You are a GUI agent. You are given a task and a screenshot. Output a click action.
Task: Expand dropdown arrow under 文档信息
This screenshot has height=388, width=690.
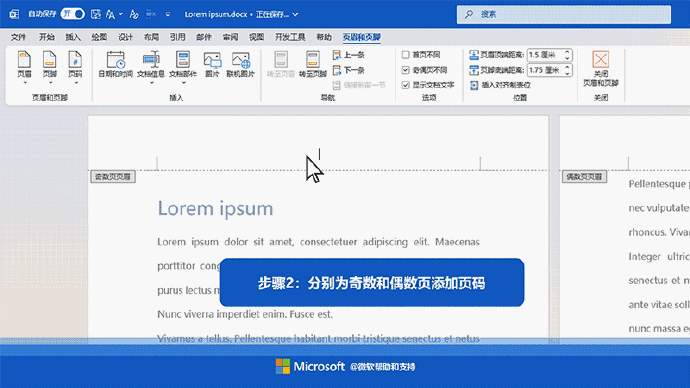(x=151, y=83)
